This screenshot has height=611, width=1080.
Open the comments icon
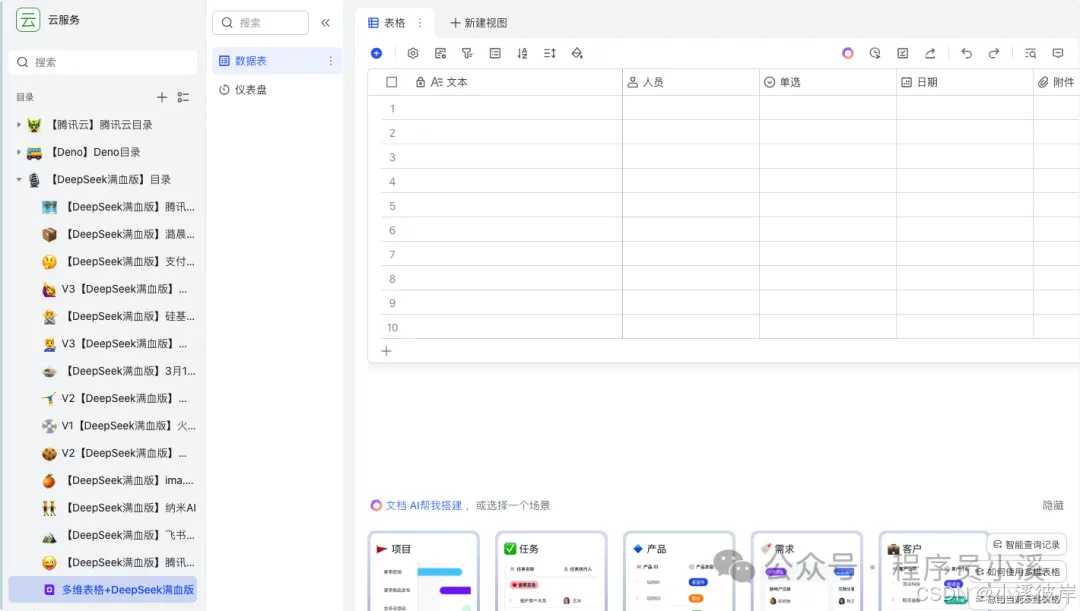point(1058,53)
